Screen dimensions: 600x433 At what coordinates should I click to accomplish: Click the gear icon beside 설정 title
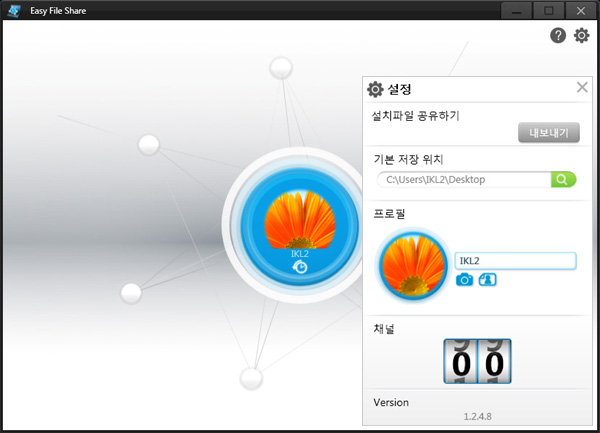(x=375, y=89)
